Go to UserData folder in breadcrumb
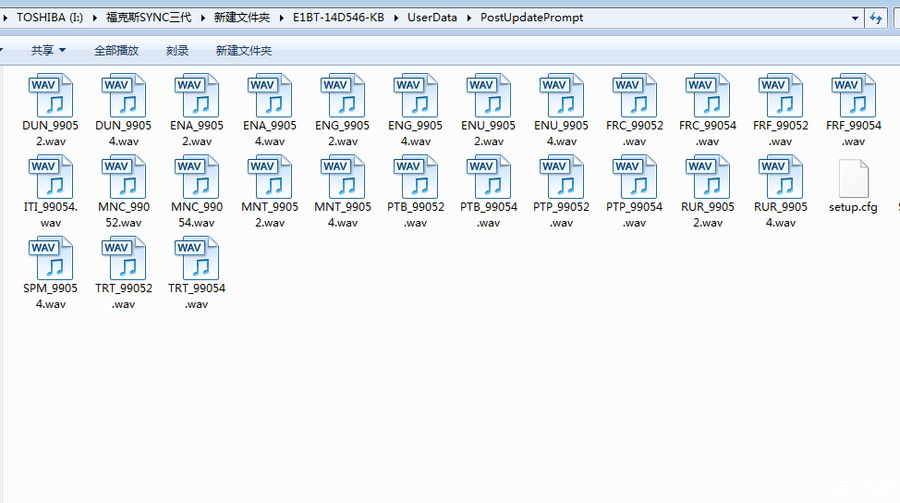The height and width of the screenshot is (503, 900). coord(432,17)
